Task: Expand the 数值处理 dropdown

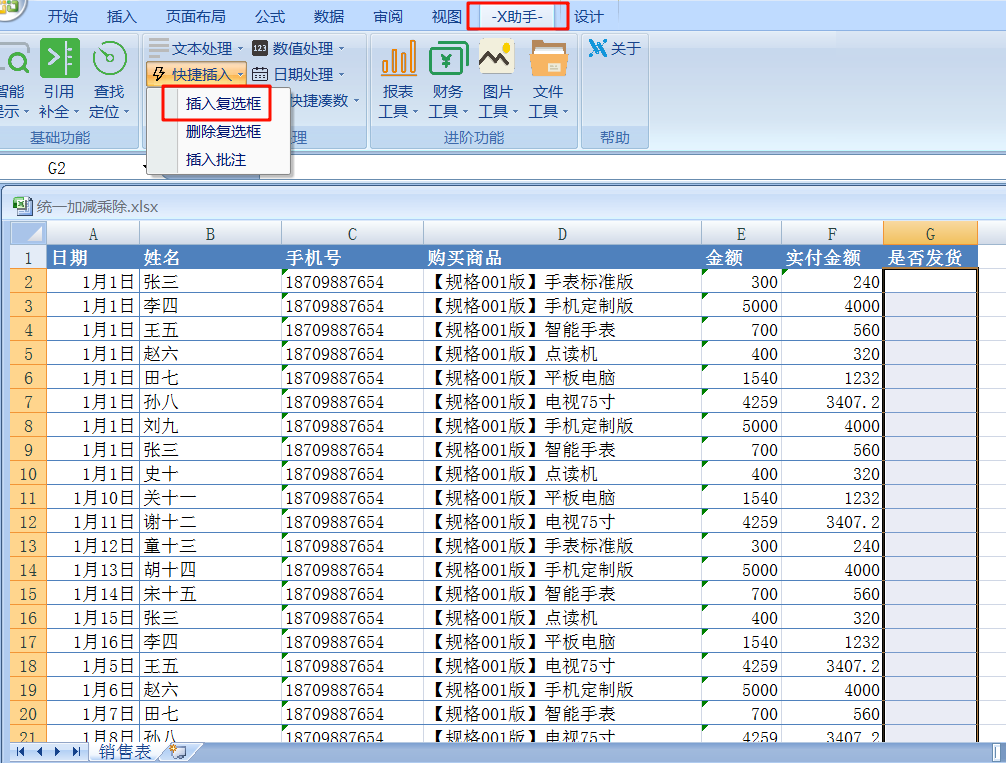Action: tap(341, 49)
